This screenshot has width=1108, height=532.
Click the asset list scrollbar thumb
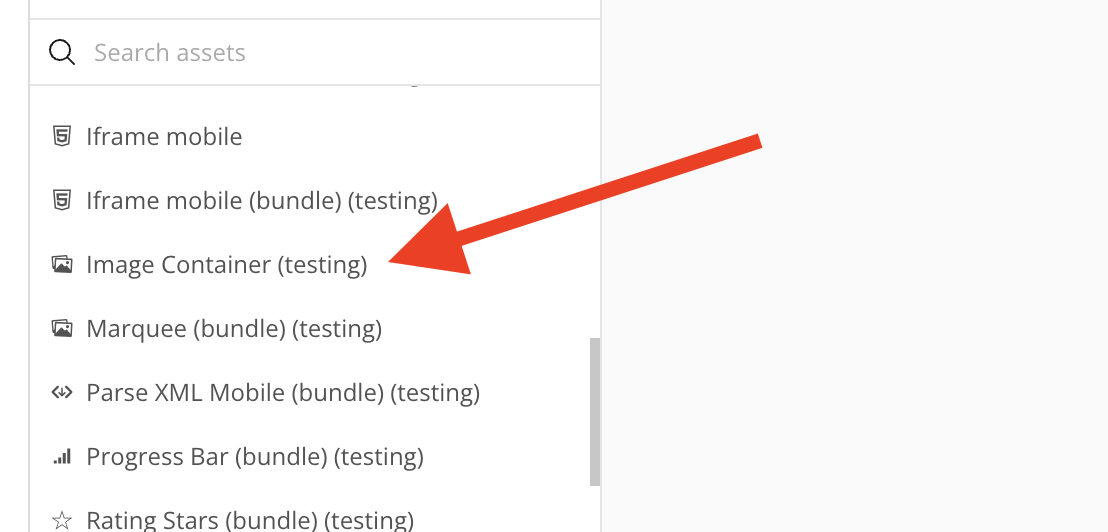pos(595,410)
